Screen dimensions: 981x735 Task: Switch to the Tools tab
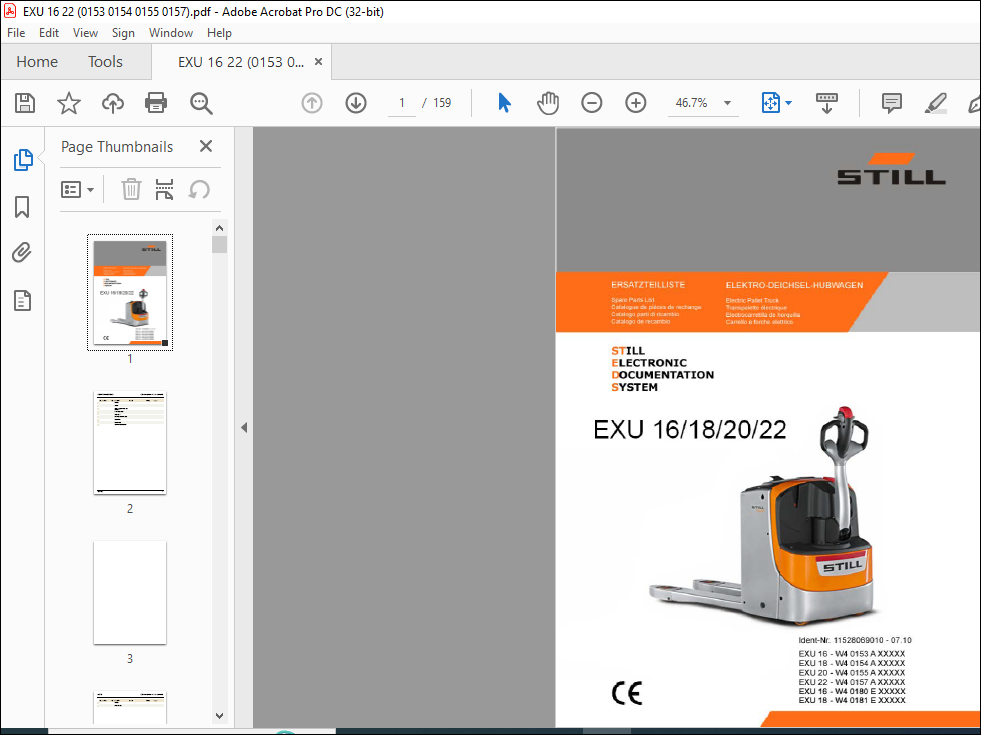click(105, 61)
